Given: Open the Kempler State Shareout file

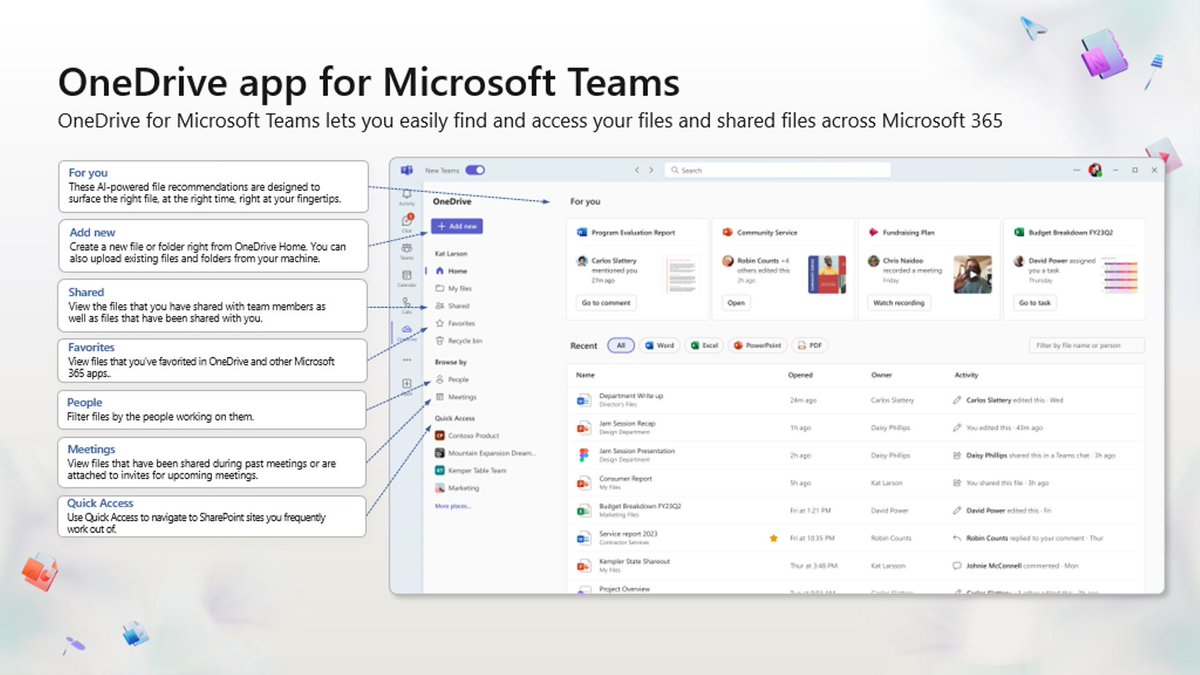Looking at the screenshot, I should point(634,561).
